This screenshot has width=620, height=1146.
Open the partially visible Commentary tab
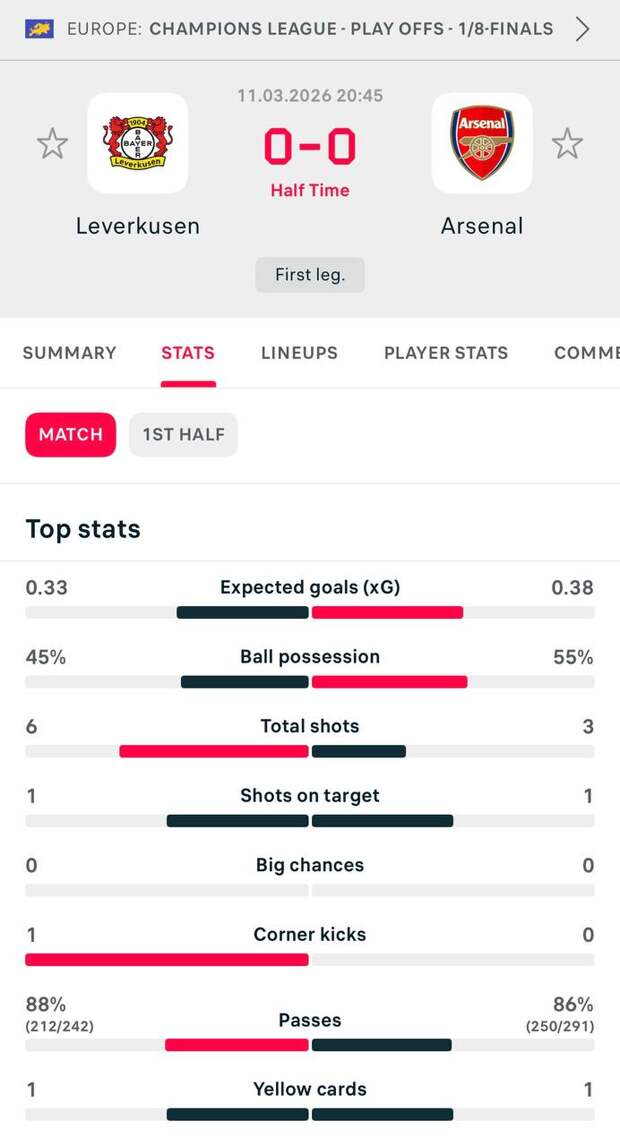pyautogui.click(x=588, y=353)
